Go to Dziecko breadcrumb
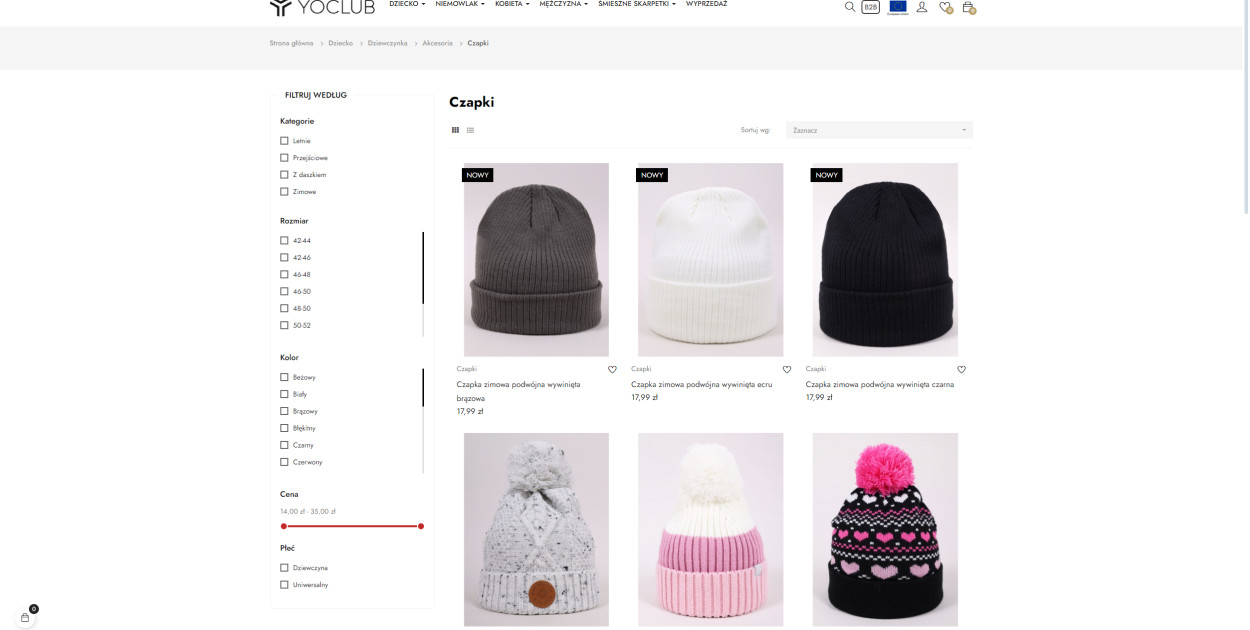This screenshot has width=1250, height=630. click(x=340, y=43)
